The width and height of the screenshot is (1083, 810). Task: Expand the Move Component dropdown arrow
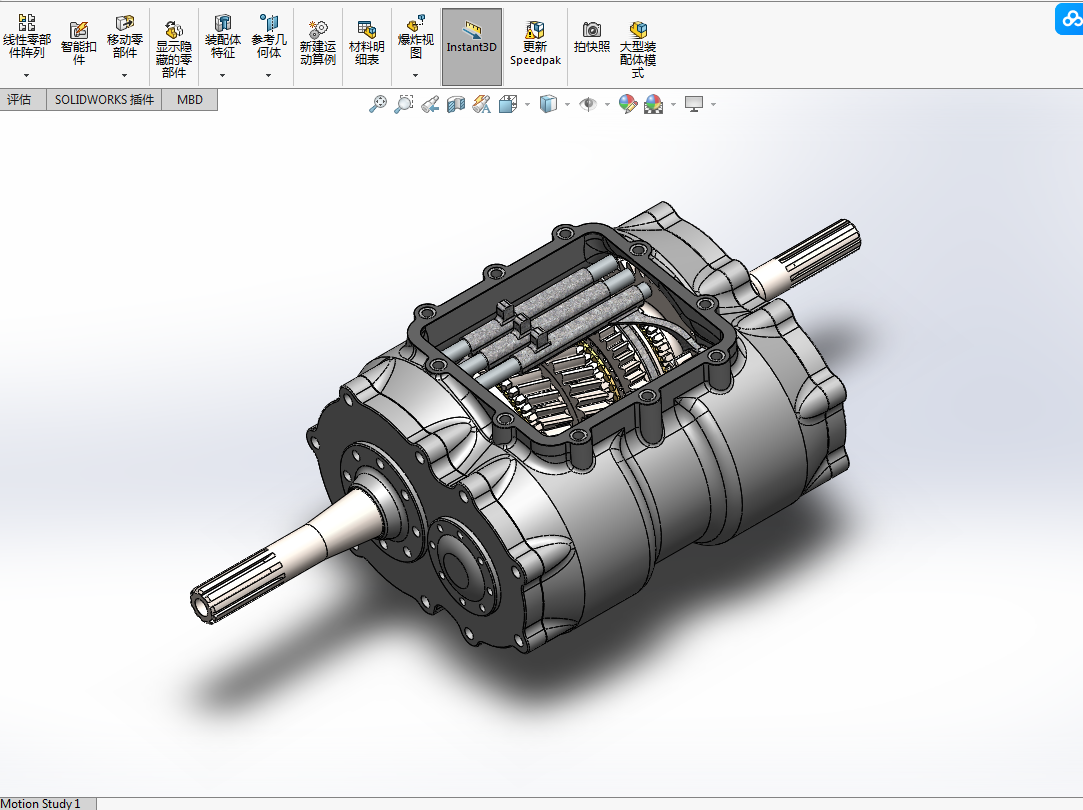pyautogui.click(x=124, y=75)
